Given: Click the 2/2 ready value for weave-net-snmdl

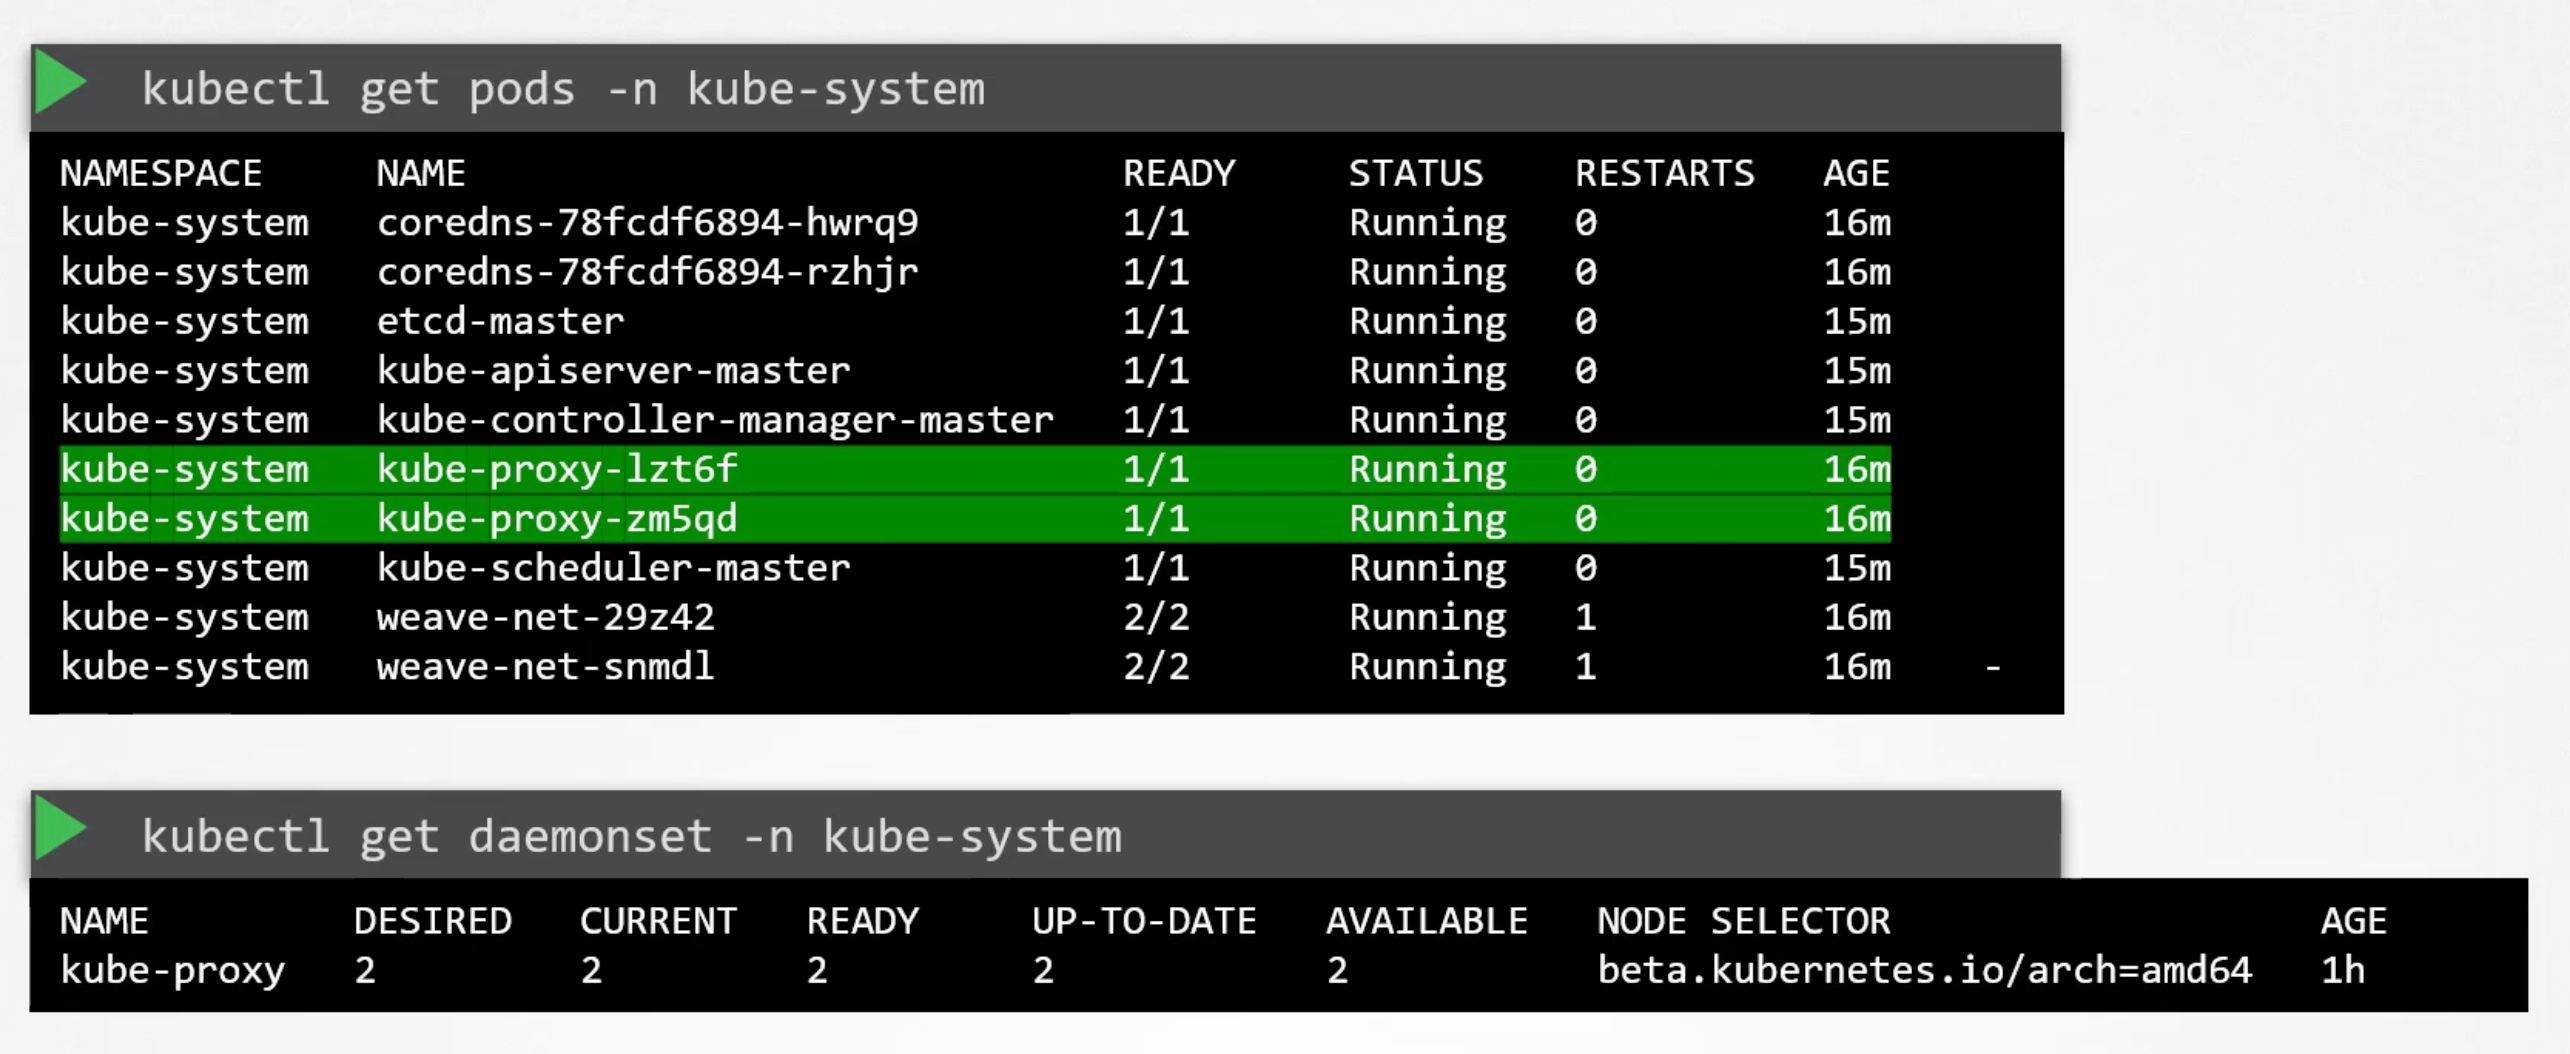Looking at the screenshot, I should pyautogui.click(x=1156, y=666).
